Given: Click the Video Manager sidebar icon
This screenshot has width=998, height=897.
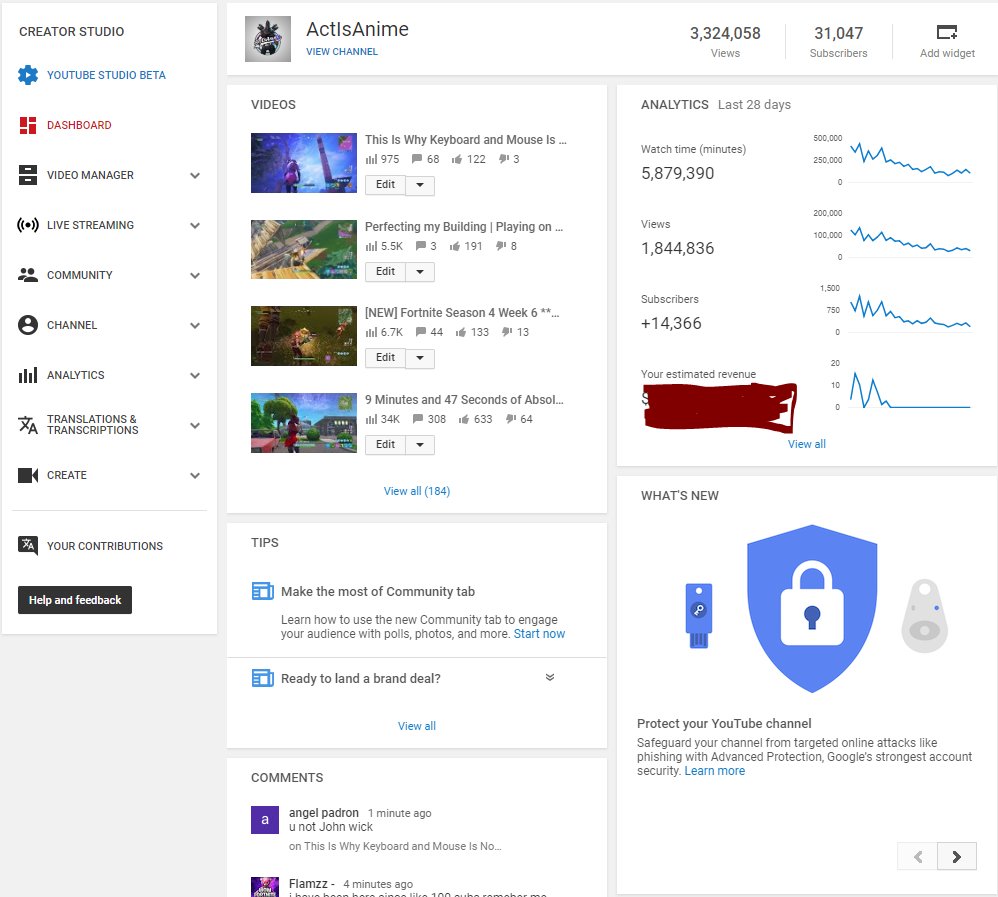Looking at the screenshot, I should pos(27,175).
